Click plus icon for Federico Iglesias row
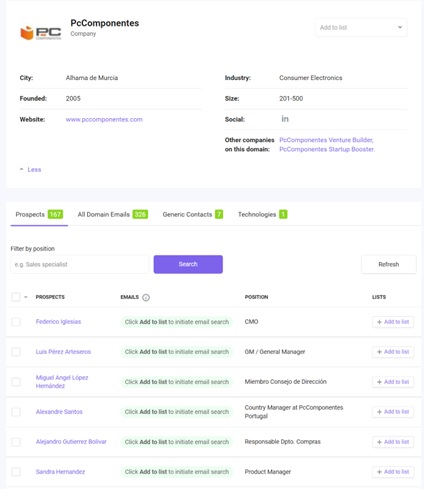This screenshot has width=424, height=489. coord(379,322)
